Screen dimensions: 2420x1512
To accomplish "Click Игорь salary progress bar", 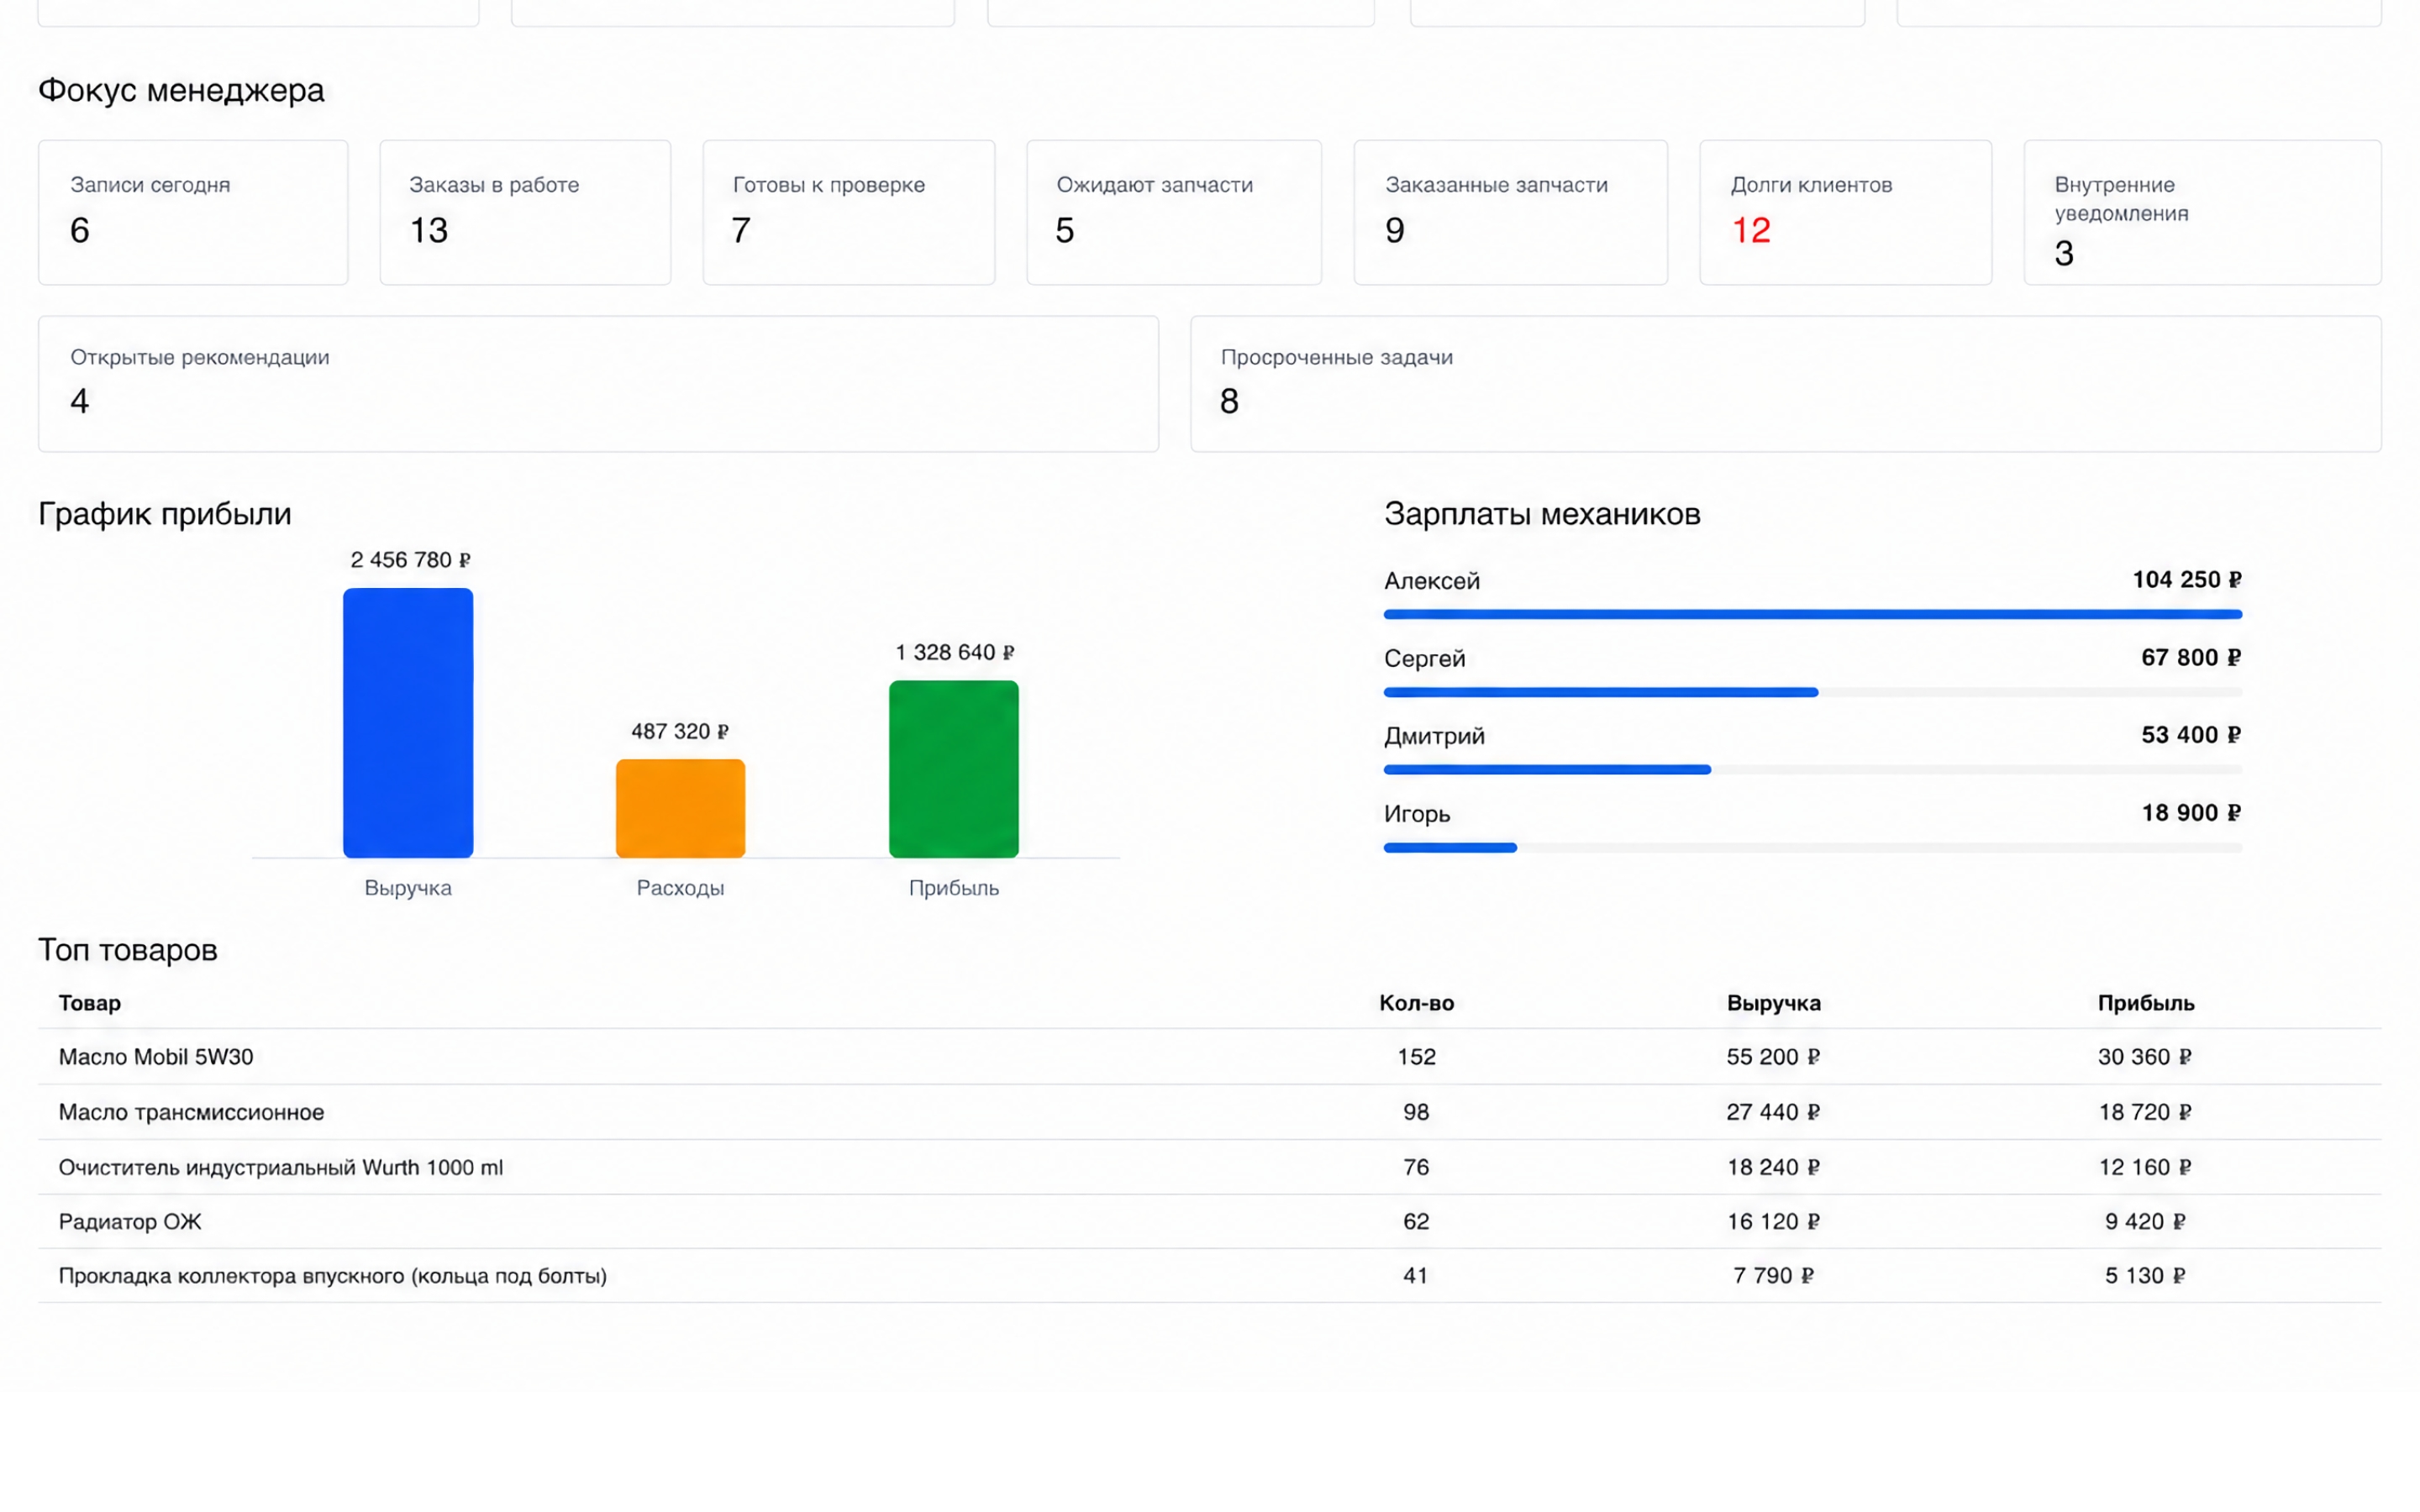I will point(1812,848).
